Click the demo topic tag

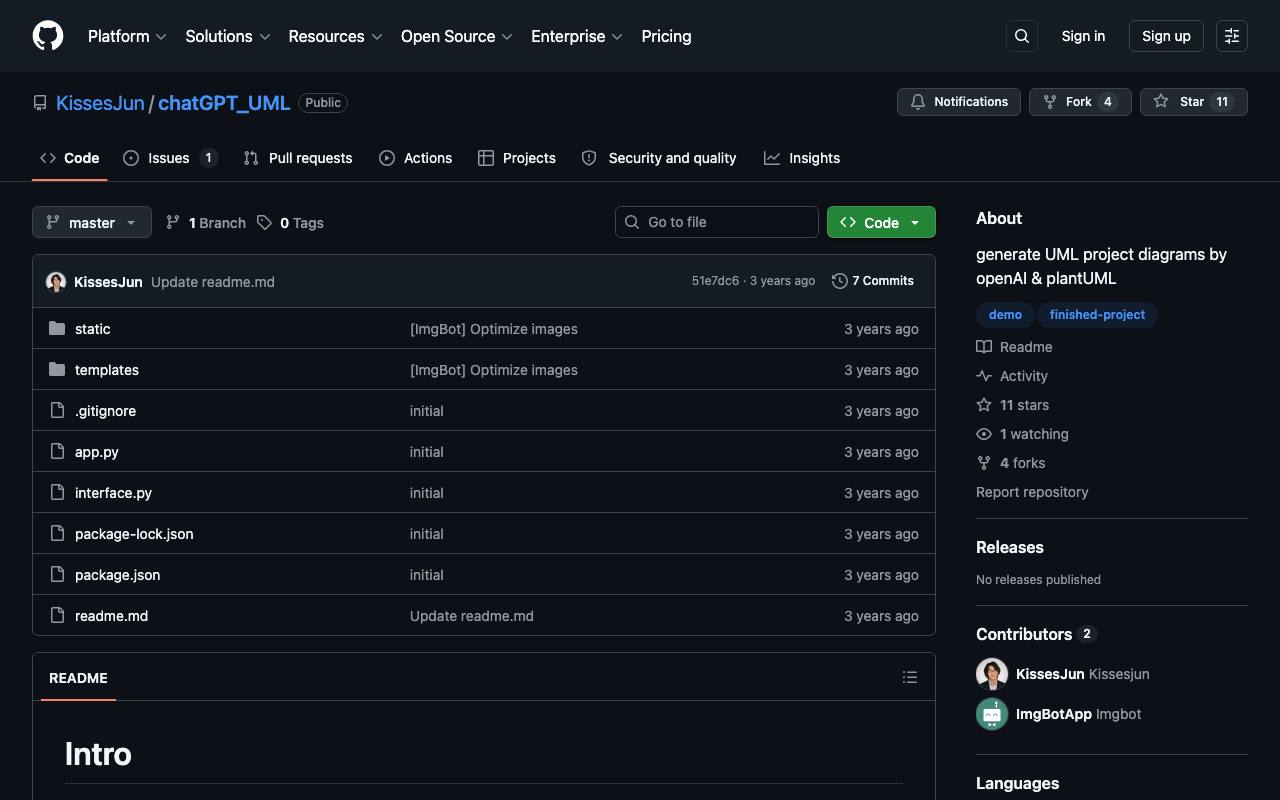(x=1005, y=315)
